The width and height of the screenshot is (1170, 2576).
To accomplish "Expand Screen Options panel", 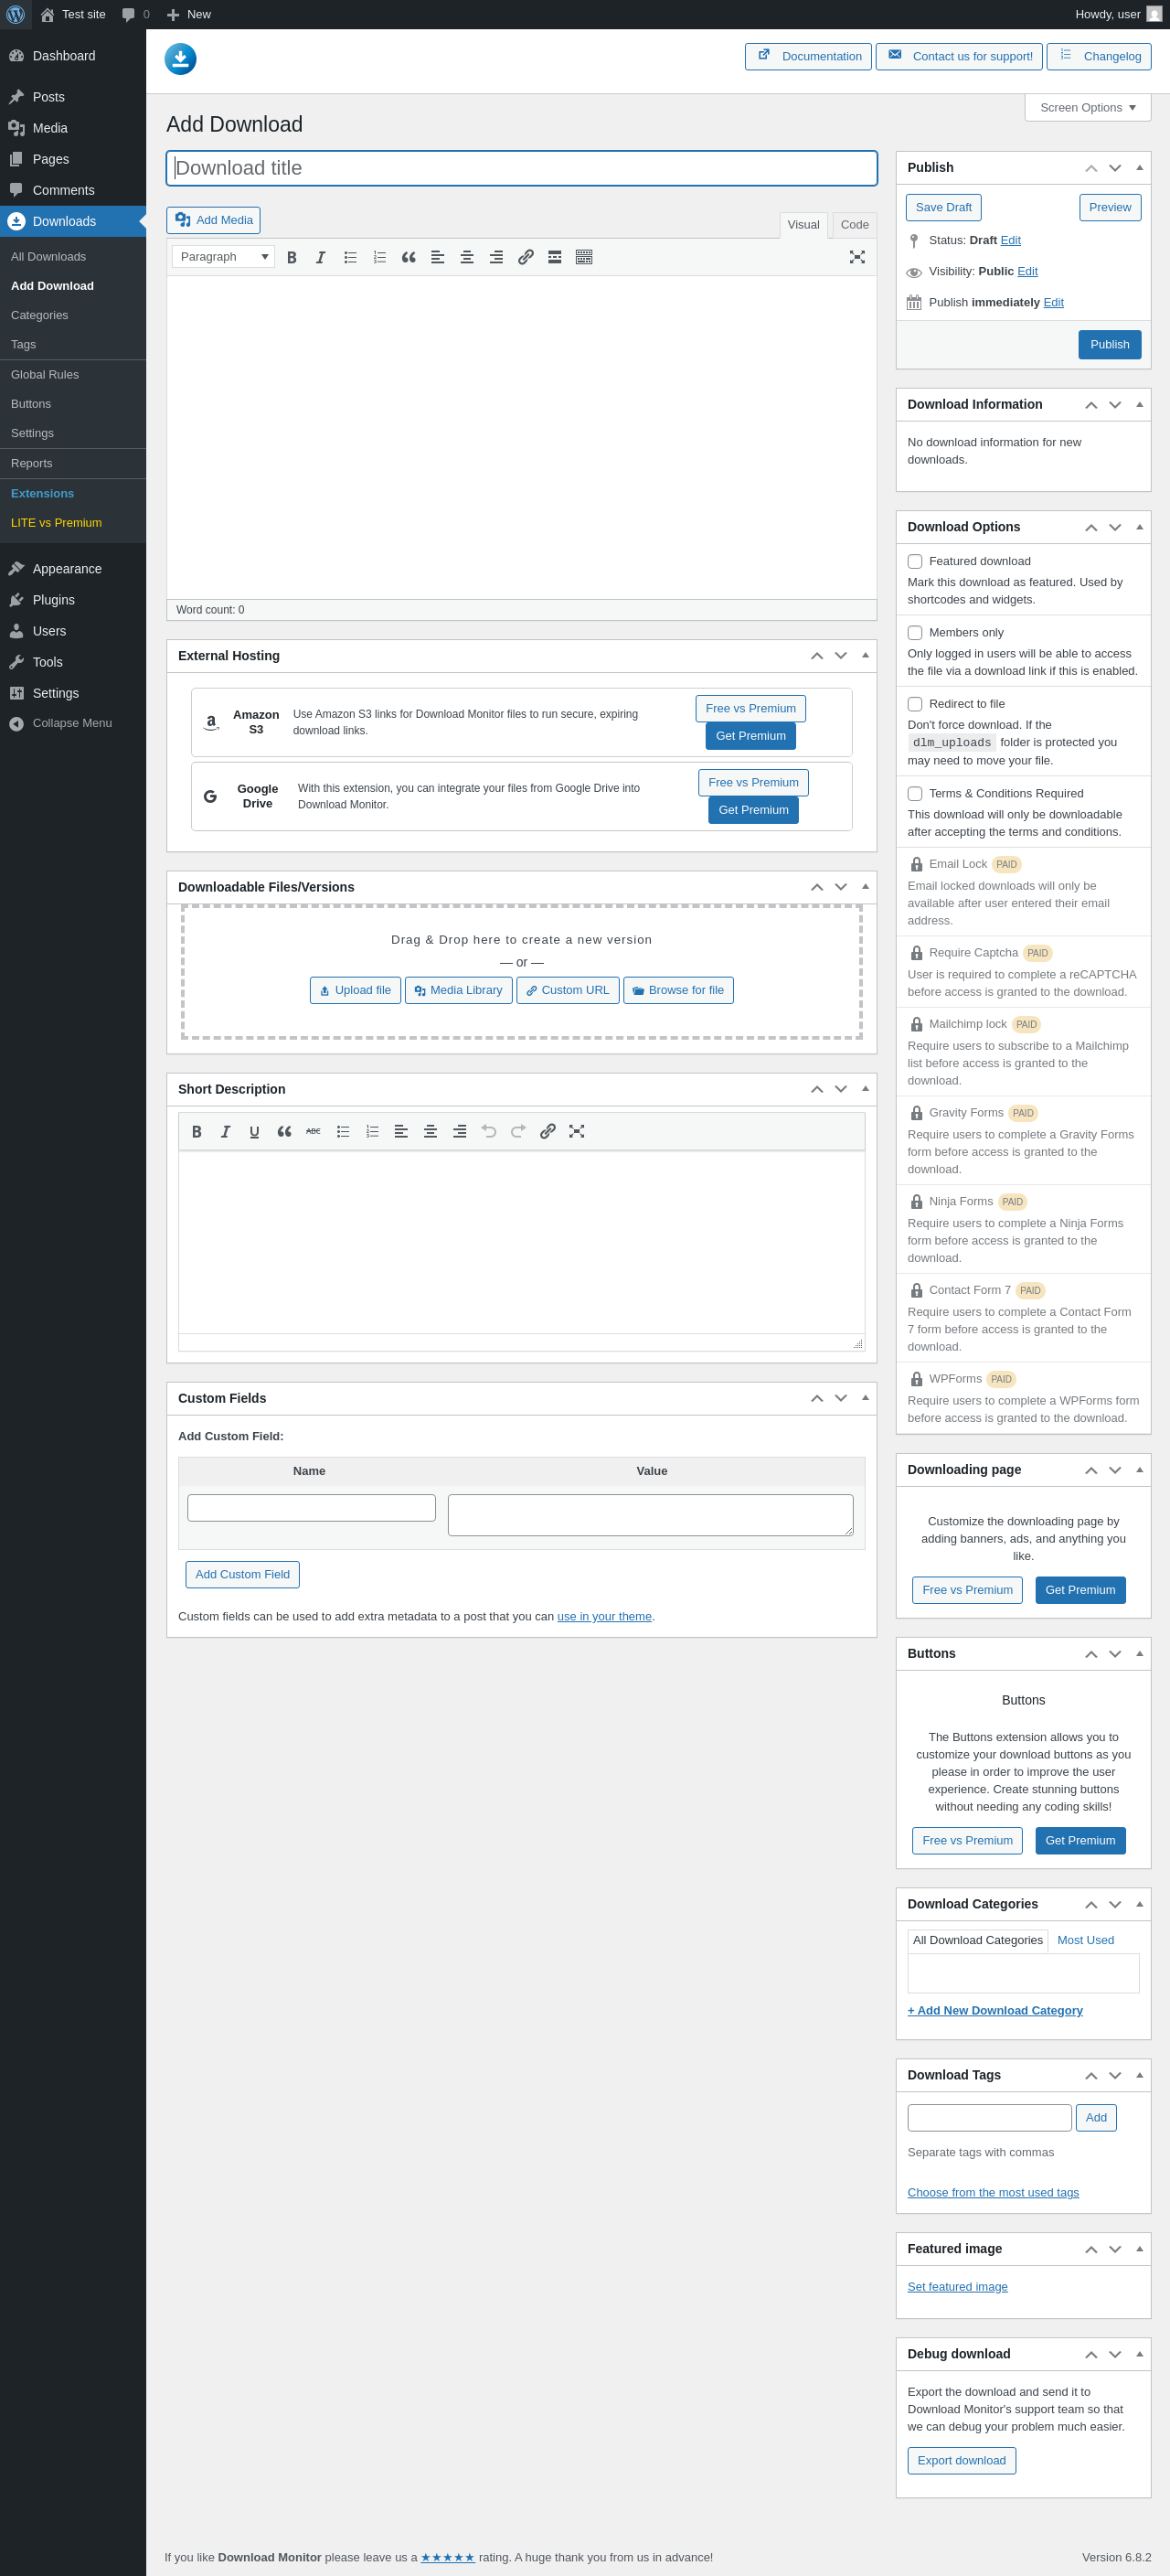I will click(x=1088, y=108).
